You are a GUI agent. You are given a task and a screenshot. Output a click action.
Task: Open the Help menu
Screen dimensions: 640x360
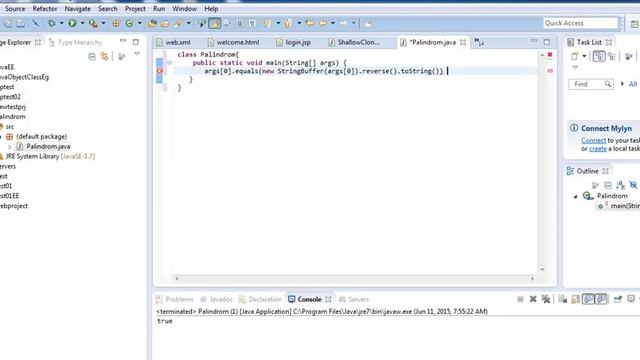click(211, 9)
